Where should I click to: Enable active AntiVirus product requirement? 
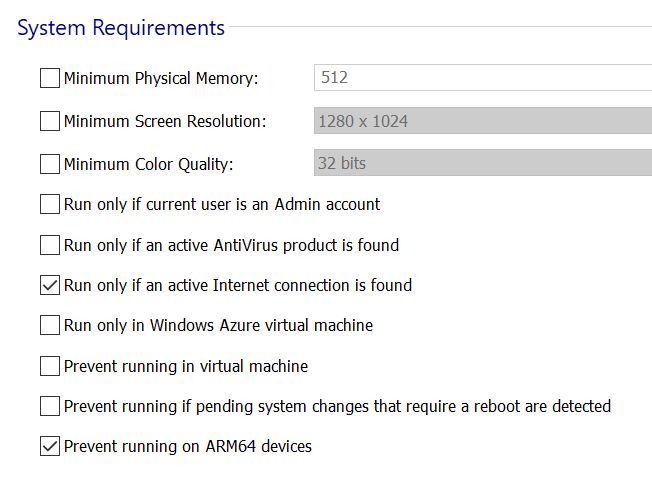pos(50,245)
